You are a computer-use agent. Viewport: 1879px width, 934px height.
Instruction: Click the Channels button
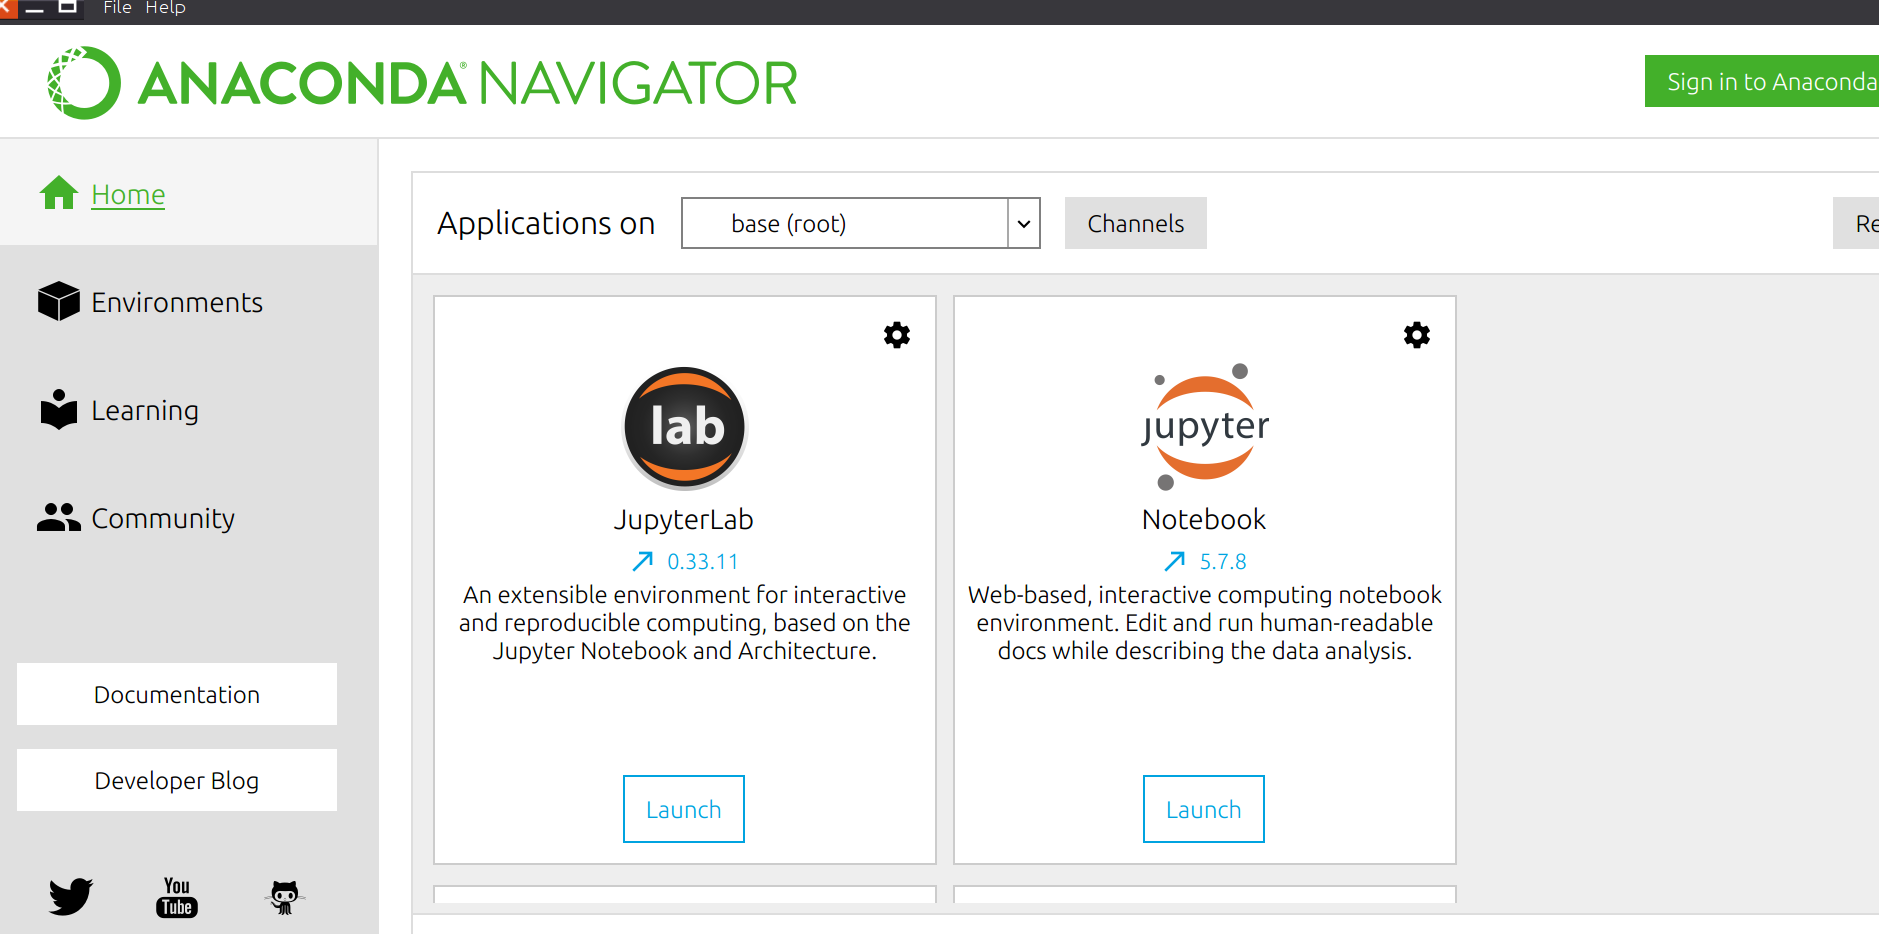(1136, 223)
